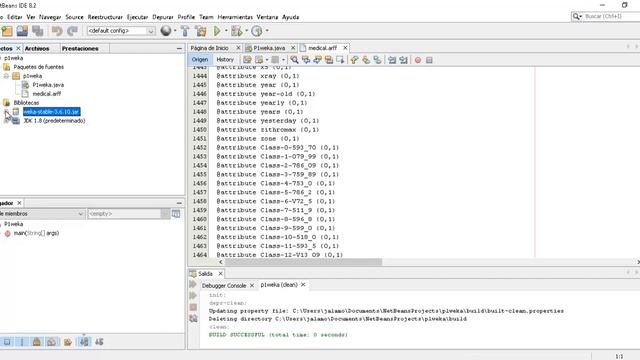The width and height of the screenshot is (640, 360).
Task: Click the New Project toolbar icon
Action: (x=7, y=31)
